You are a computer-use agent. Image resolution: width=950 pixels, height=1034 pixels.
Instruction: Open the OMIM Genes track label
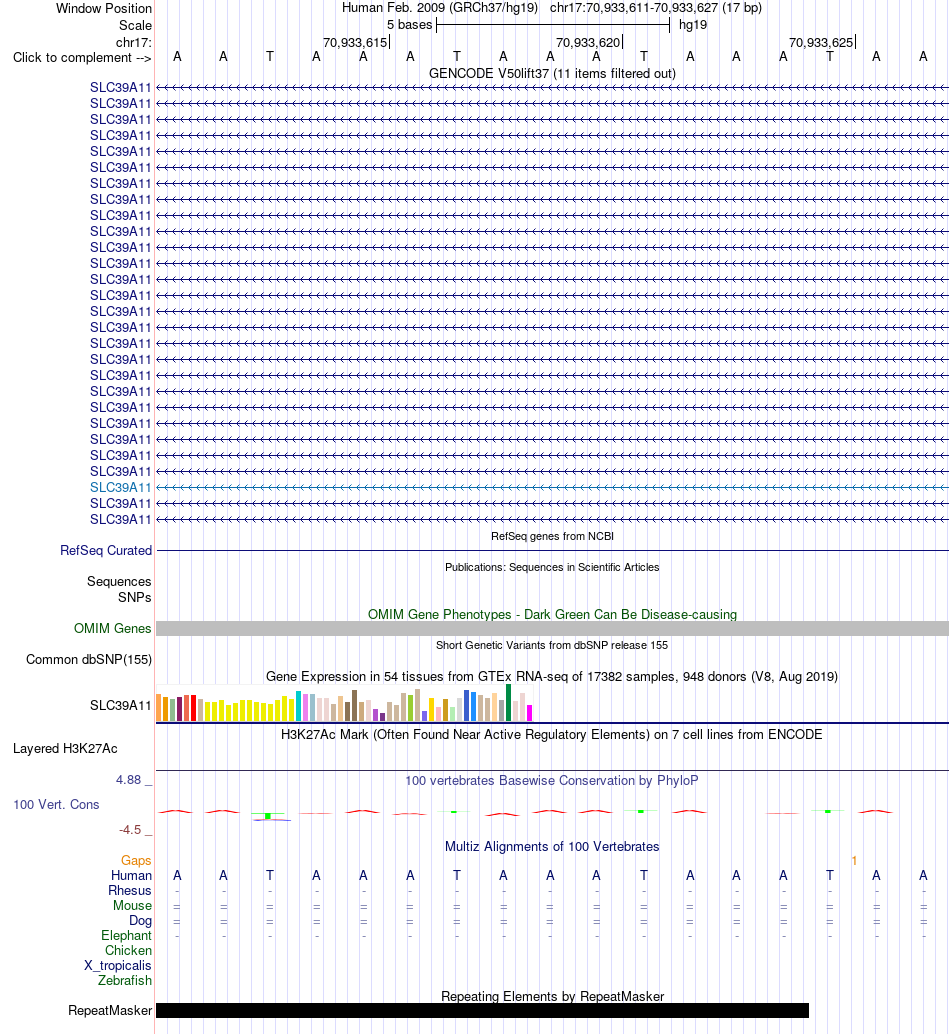pos(113,628)
